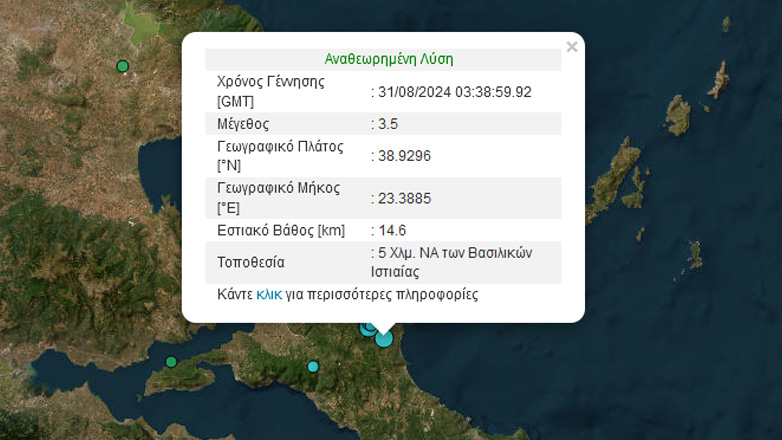Click the longitude value 23.3885
This screenshot has width=782, height=440.
click(x=404, y=198)
